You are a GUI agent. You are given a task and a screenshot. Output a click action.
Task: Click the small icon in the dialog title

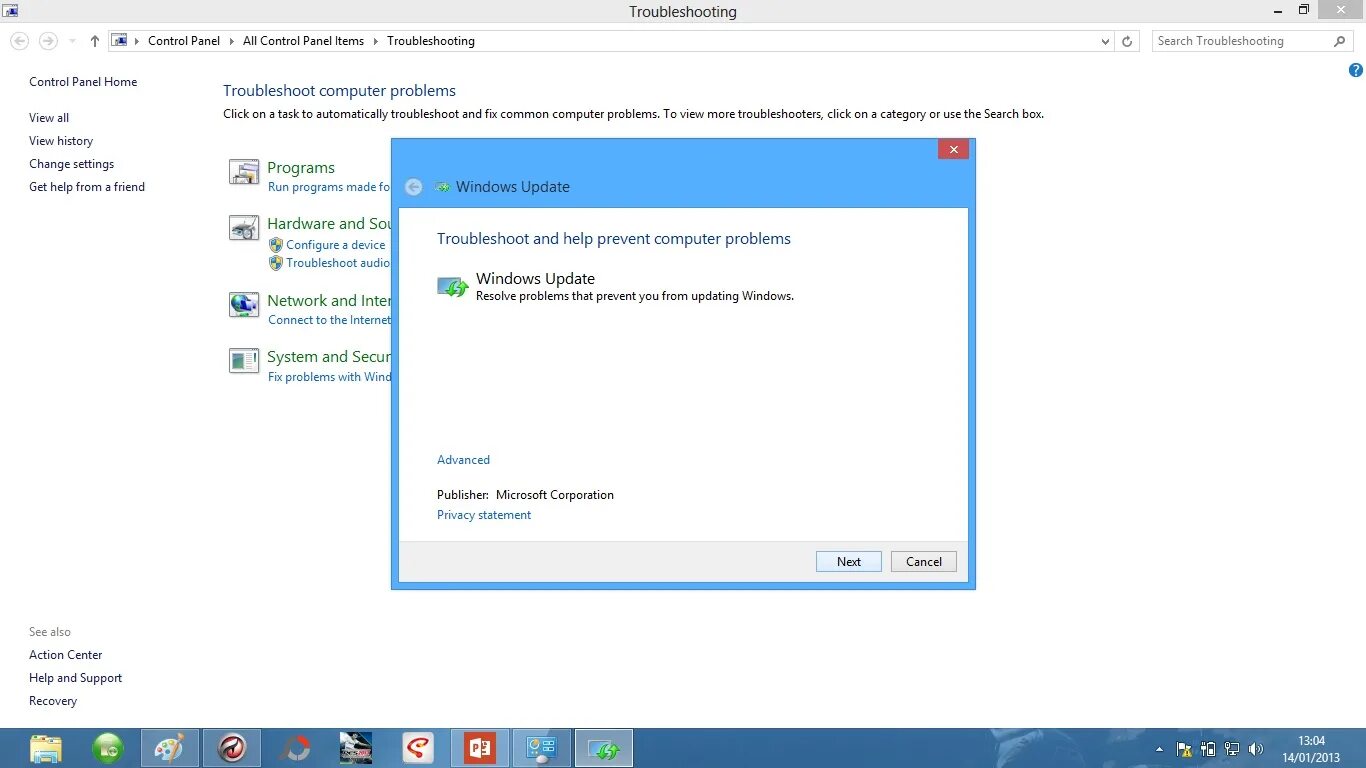pyautogui.click(x=442, y=187)
